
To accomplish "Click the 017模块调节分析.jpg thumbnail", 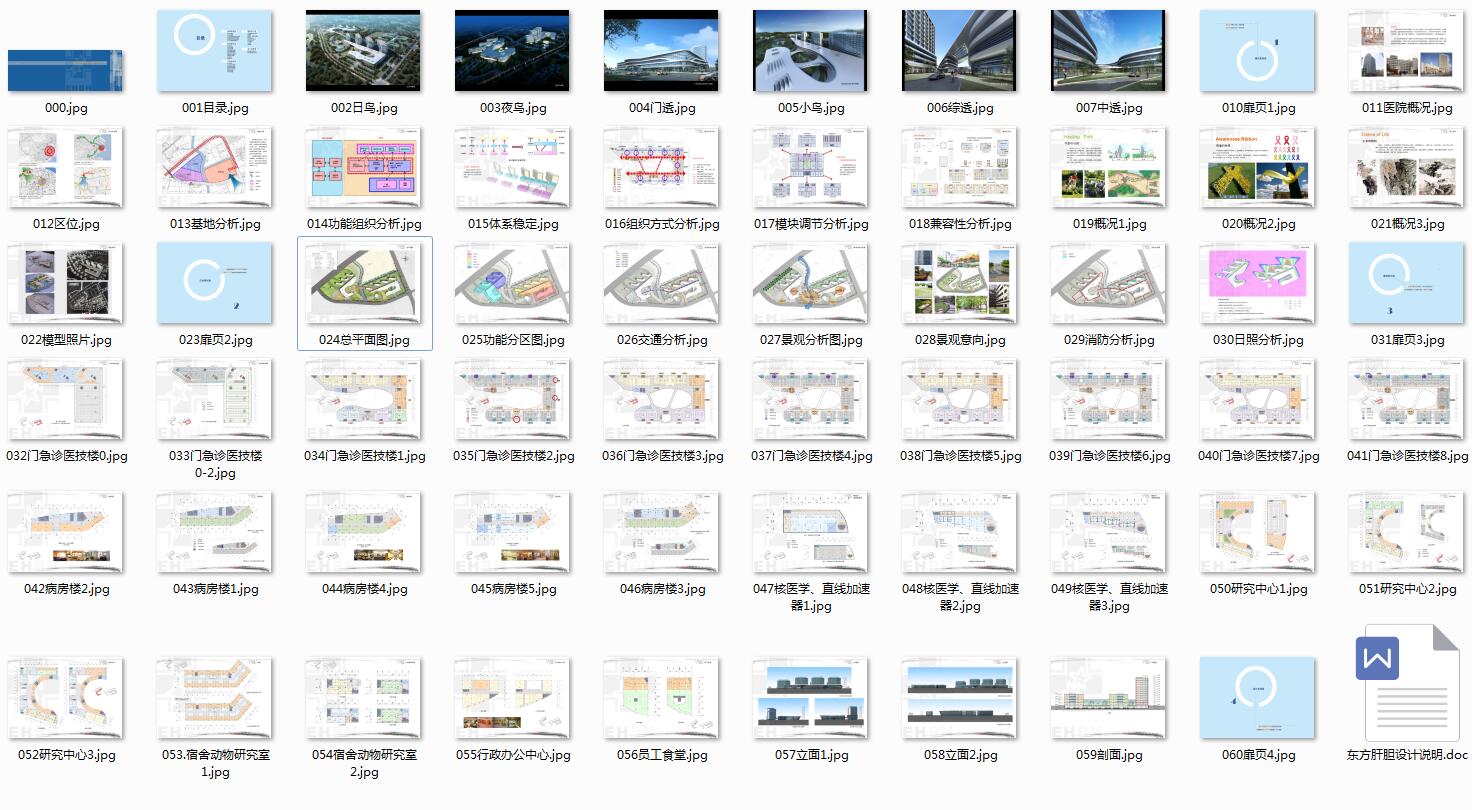I will 811,167.
